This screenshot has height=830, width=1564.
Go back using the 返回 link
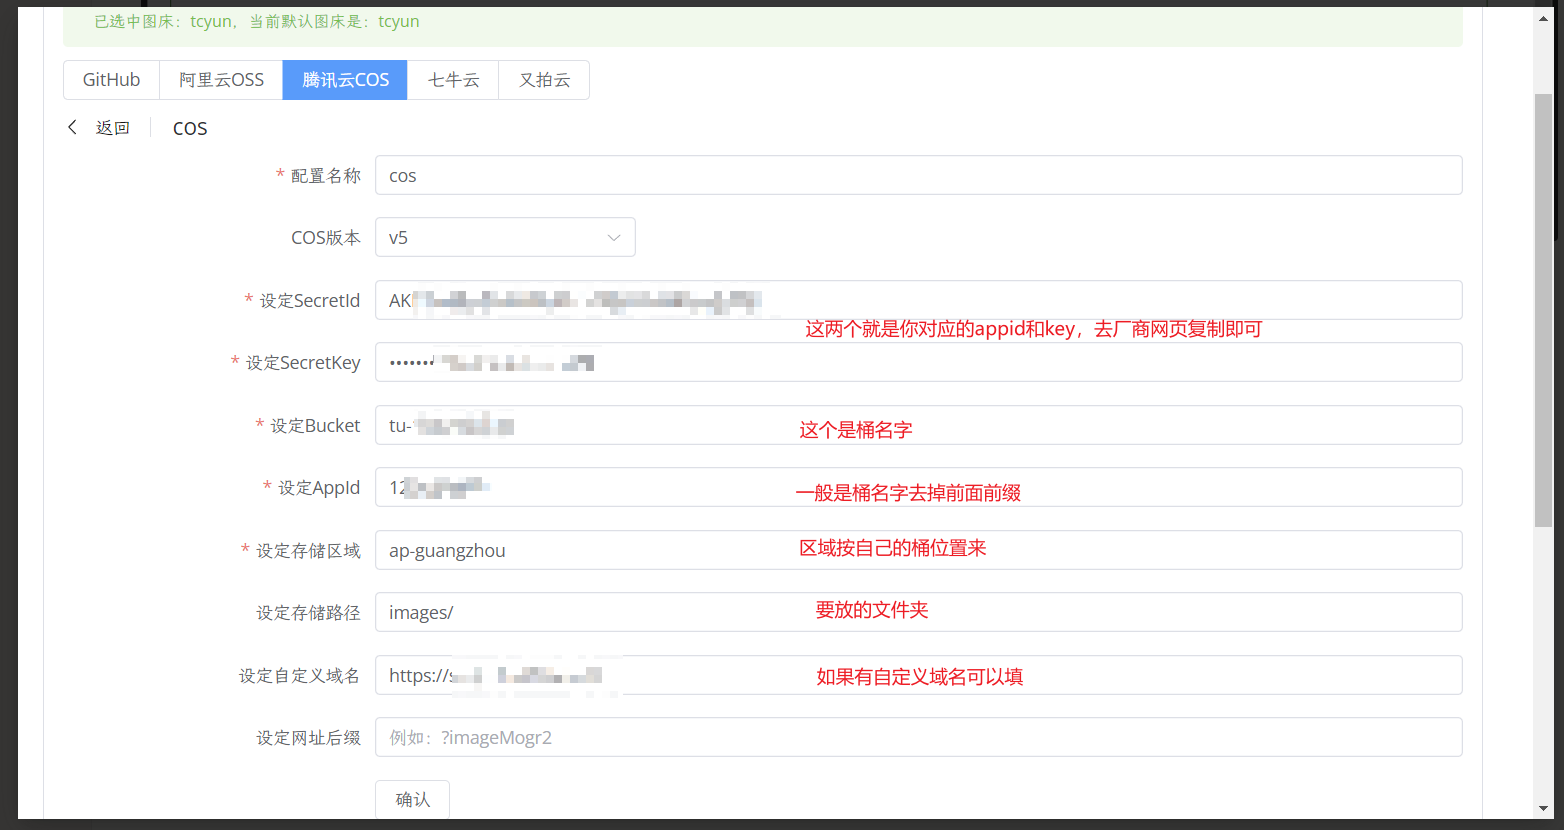pos(113,128)
